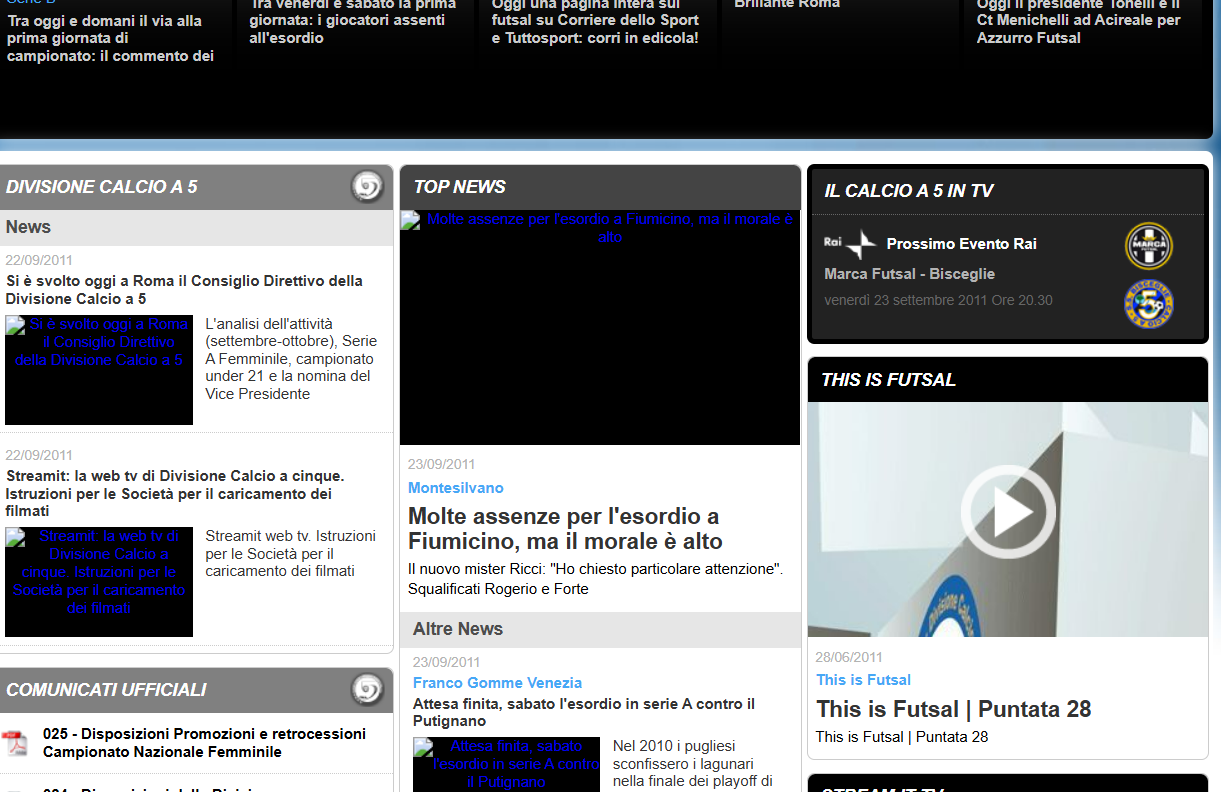Open Consiglio Direttivo article thumbnail
Screen dimensions: 1221x792
tap(99, 370)
